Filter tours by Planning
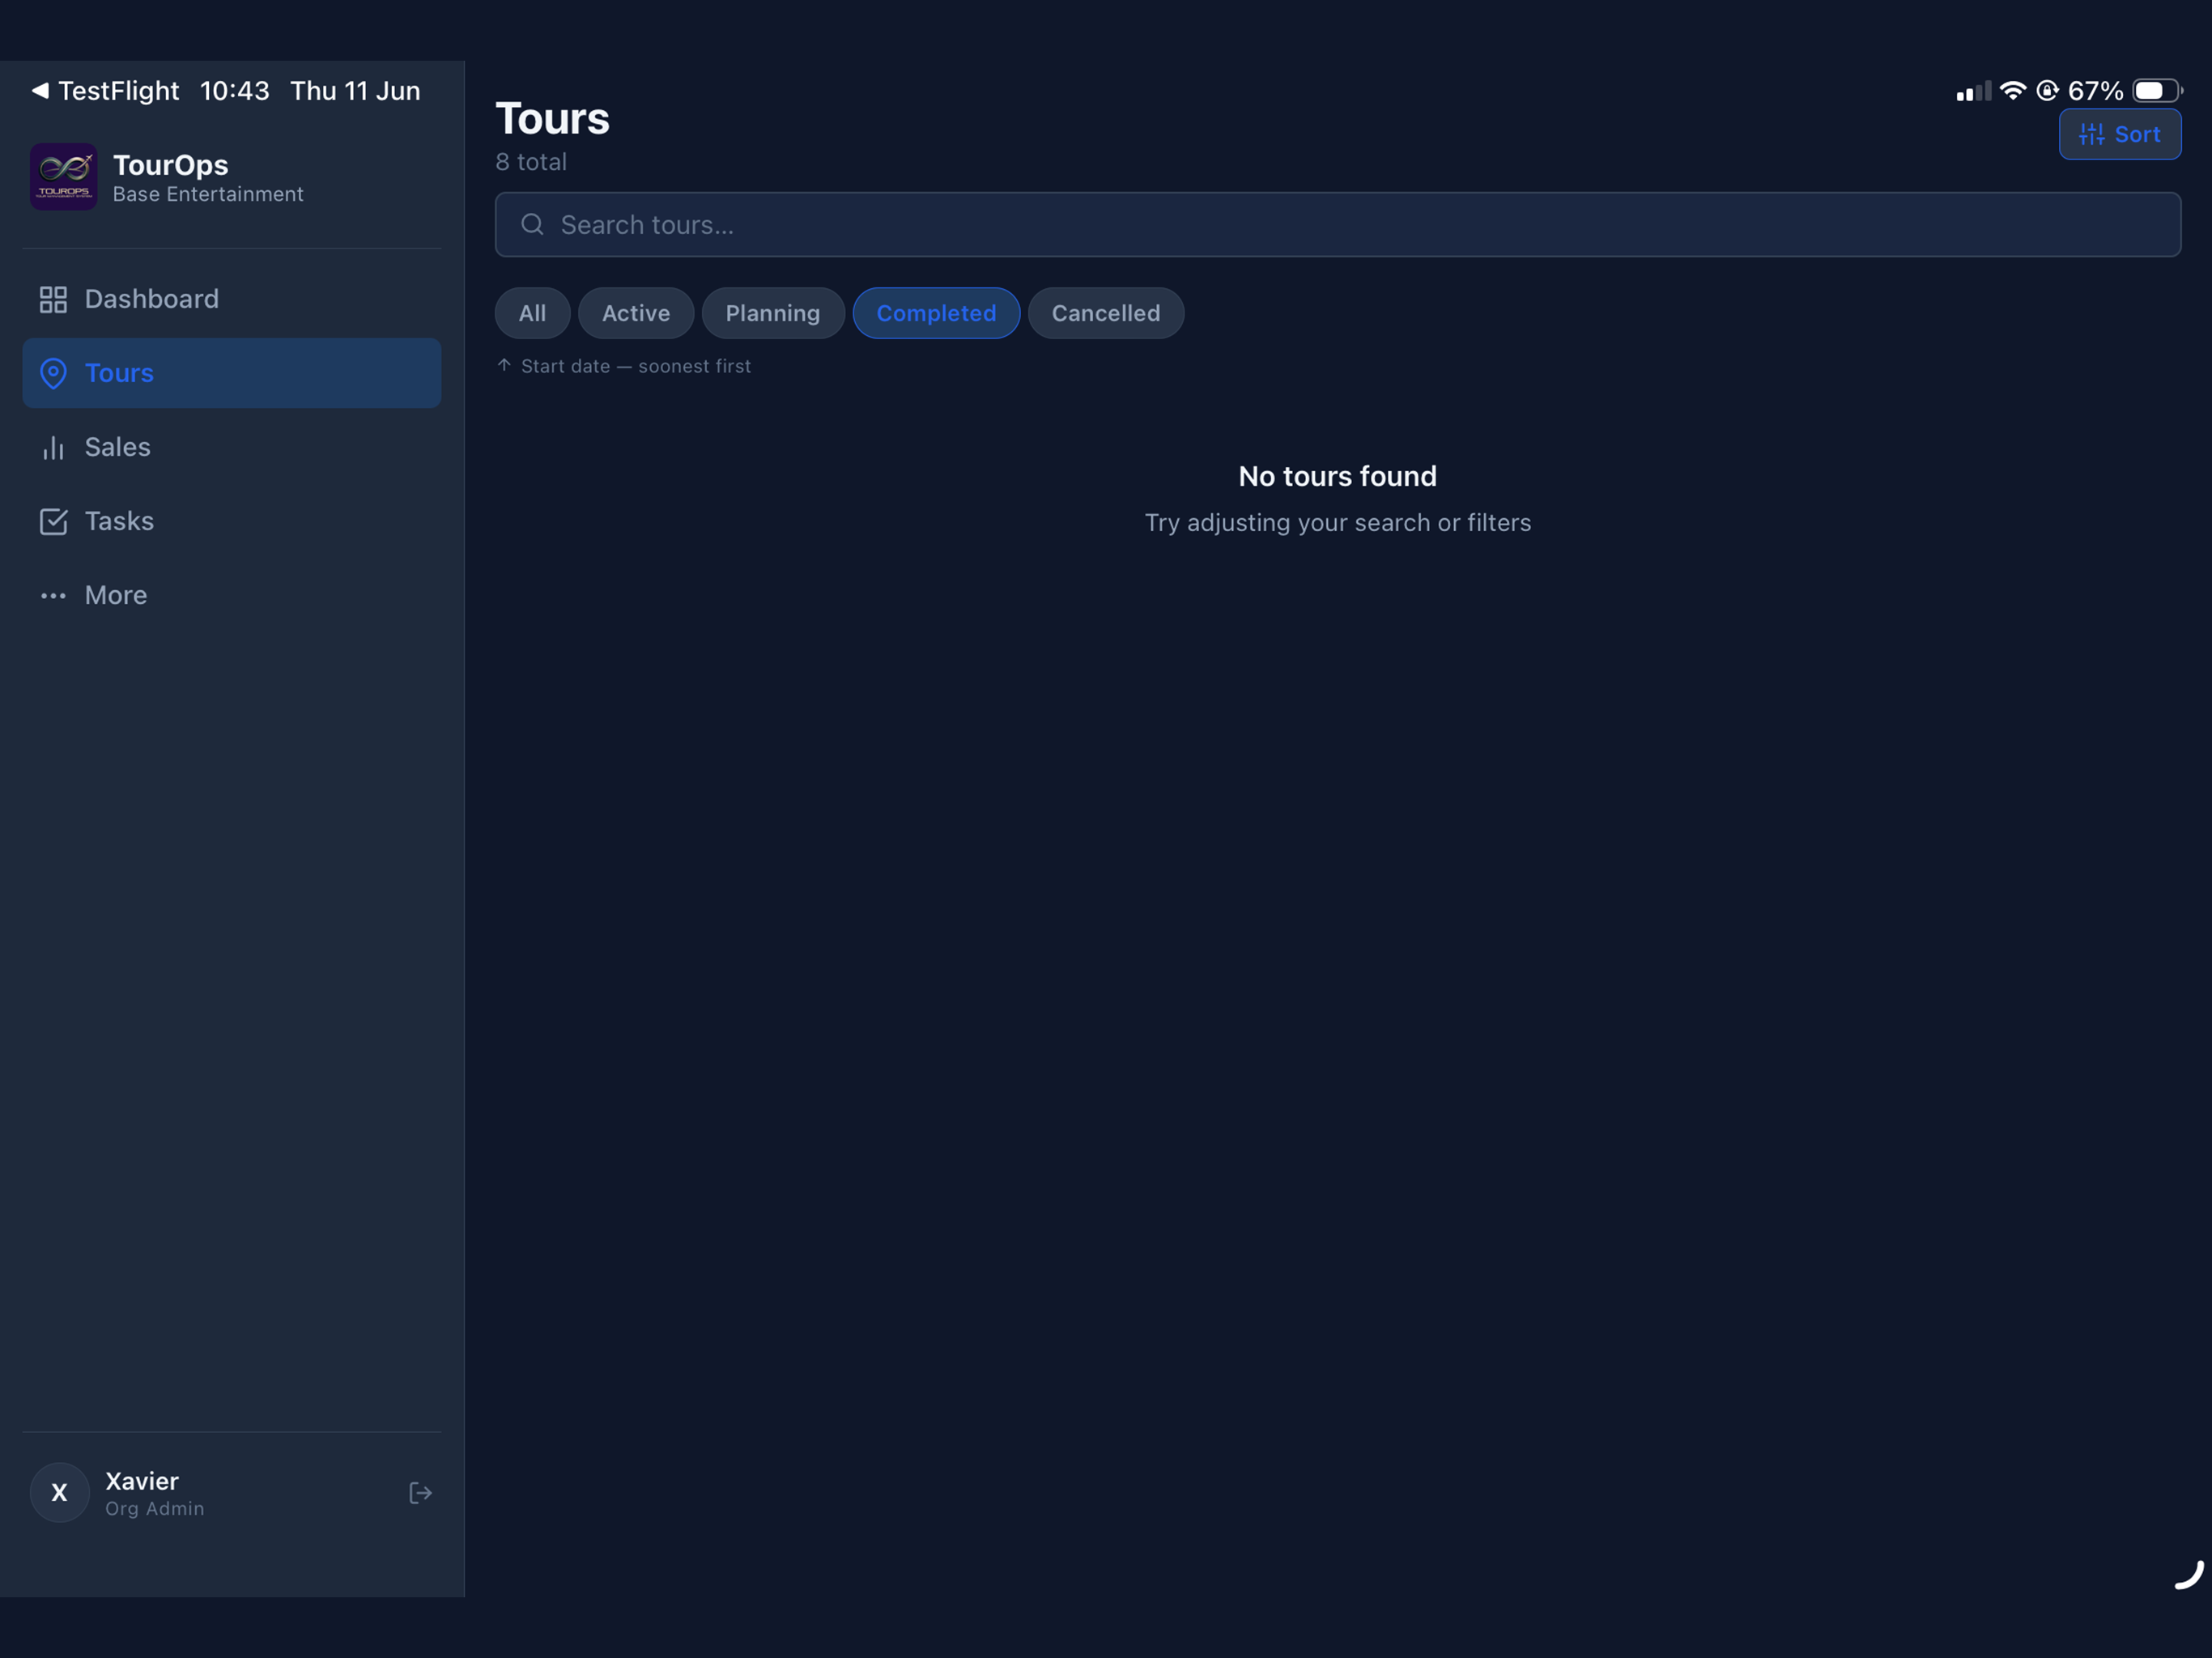 click(x=773, y=313)
